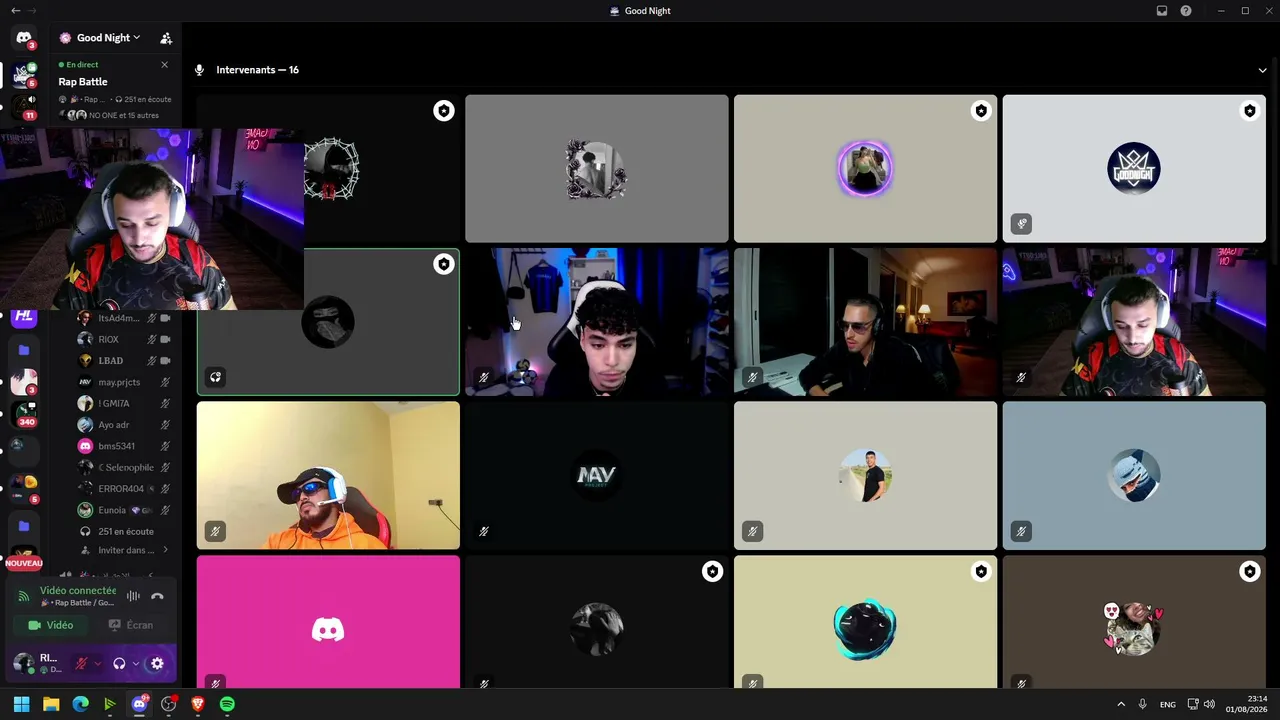
Task: Open Discord direct messages home icon
Action: (x=24, y=38)
